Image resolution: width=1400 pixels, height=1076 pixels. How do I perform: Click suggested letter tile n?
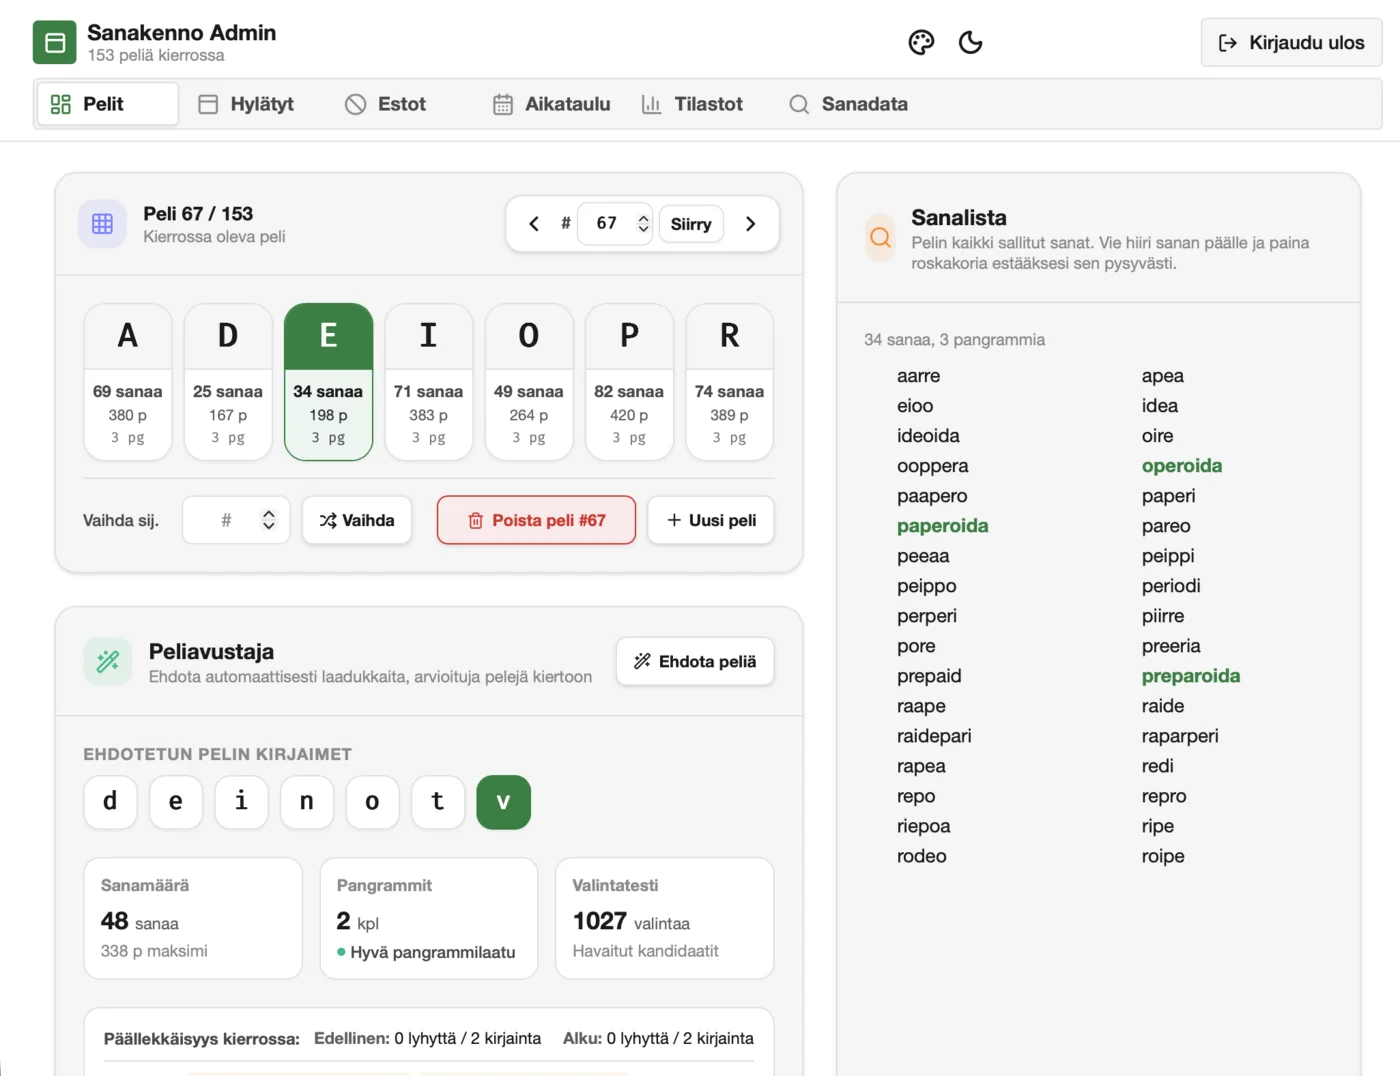click(307, 802)
